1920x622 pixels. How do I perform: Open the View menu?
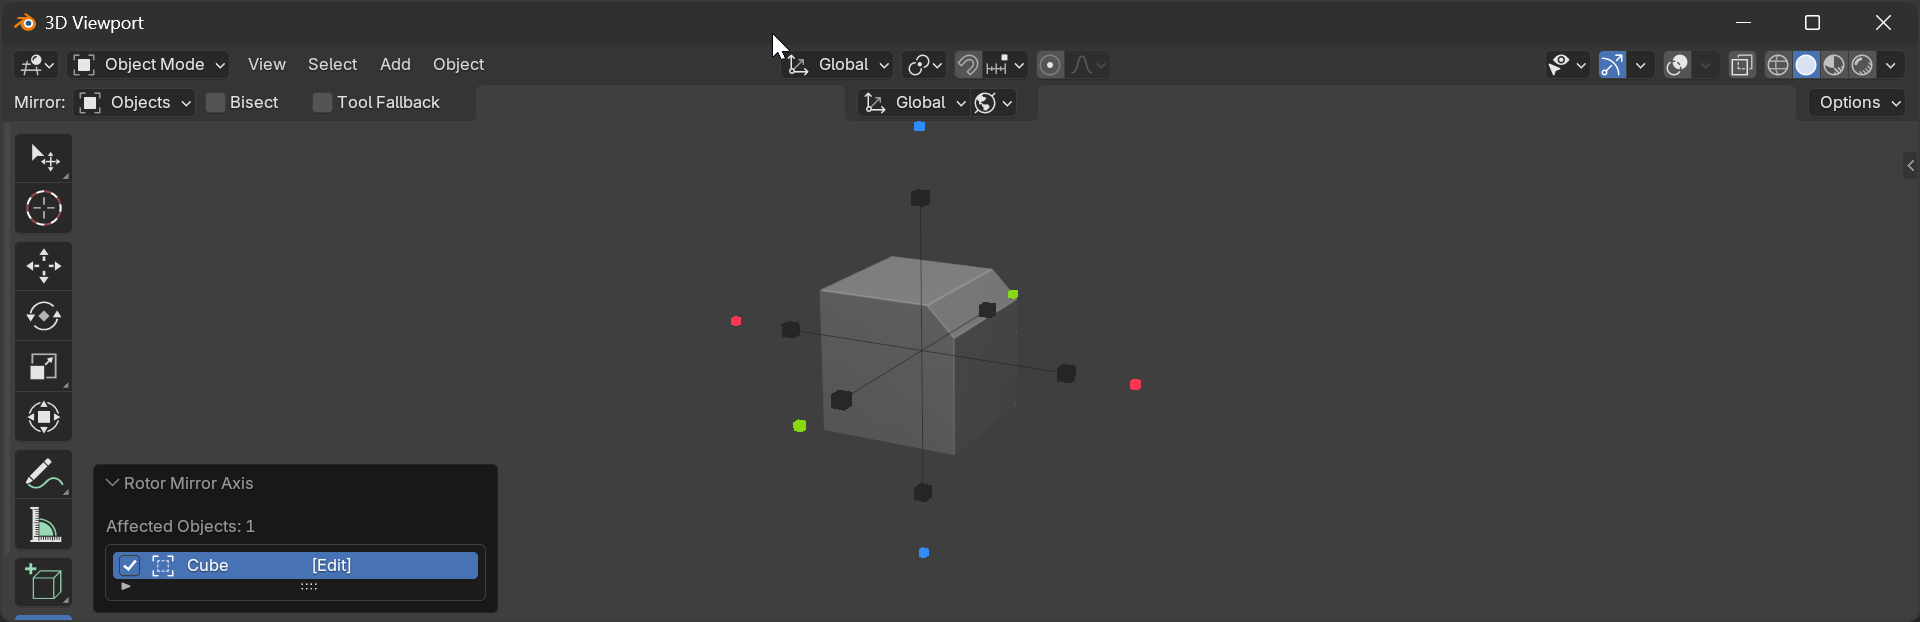[266, 65]
